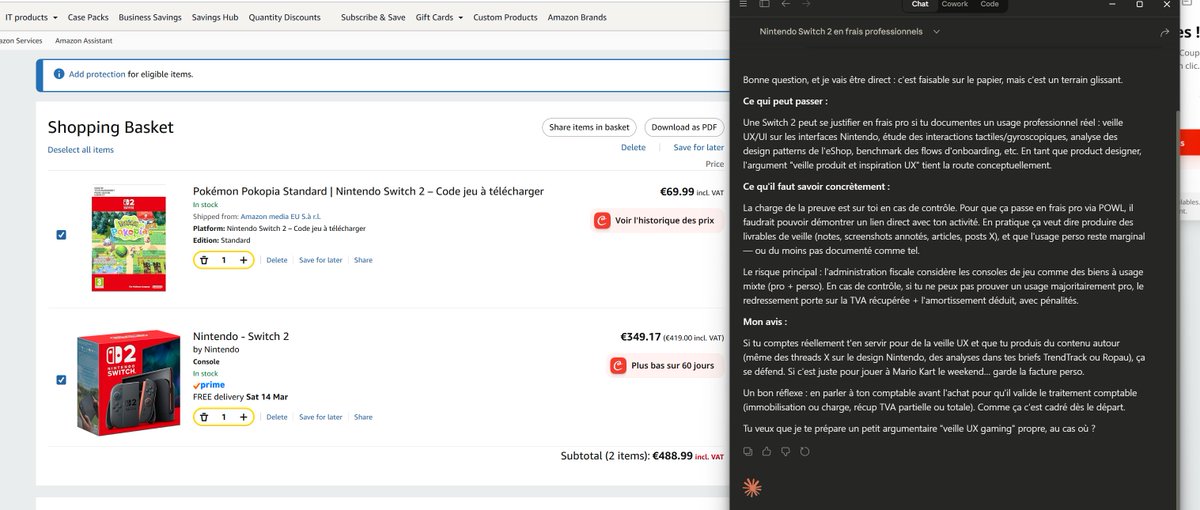Save Pokémon Pokopia for later
Screen dimensions: 1200x510
click(321, 260)
